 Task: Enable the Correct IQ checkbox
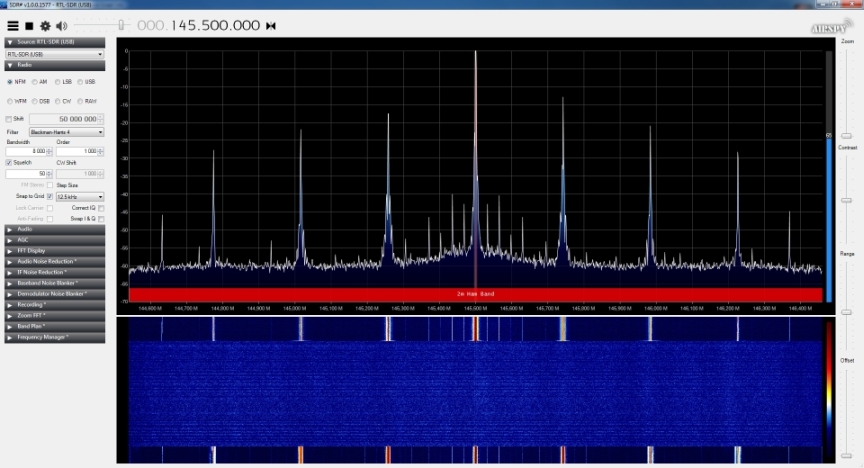[x=101, y=207]
